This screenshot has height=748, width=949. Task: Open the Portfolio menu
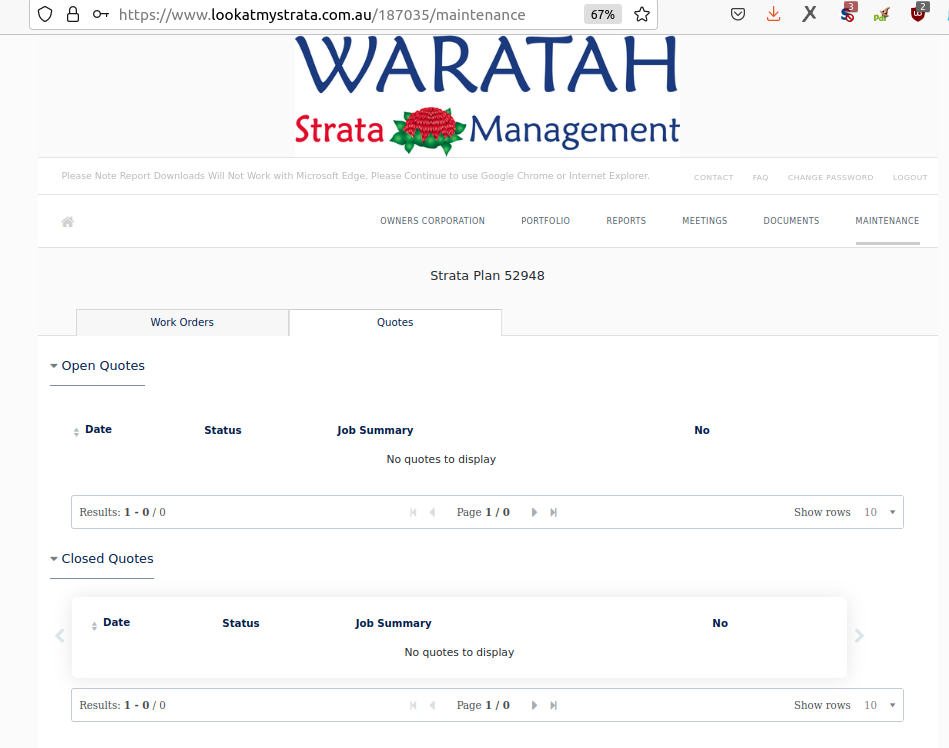click(x=545, y=221)
